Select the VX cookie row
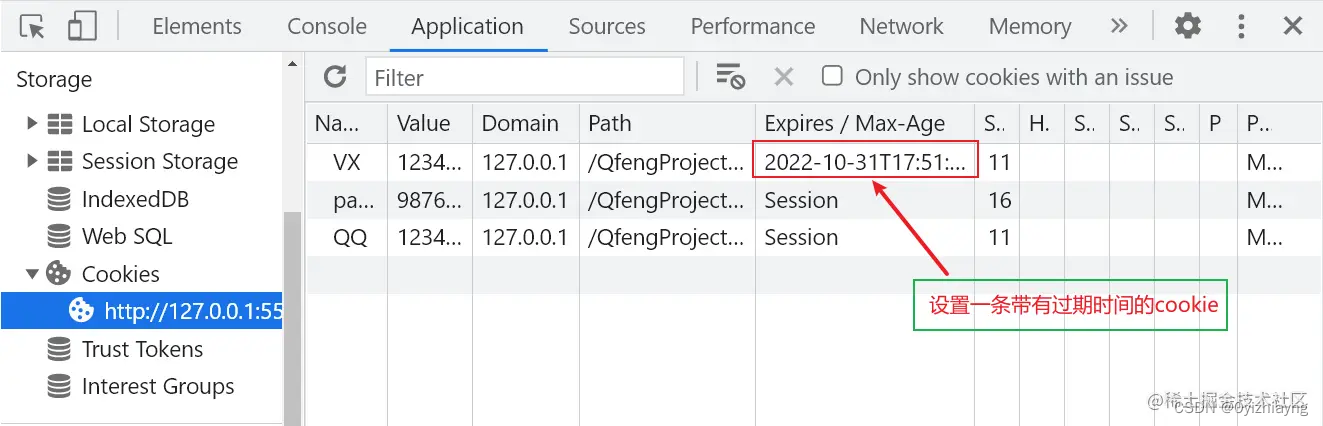 [813, 162]
